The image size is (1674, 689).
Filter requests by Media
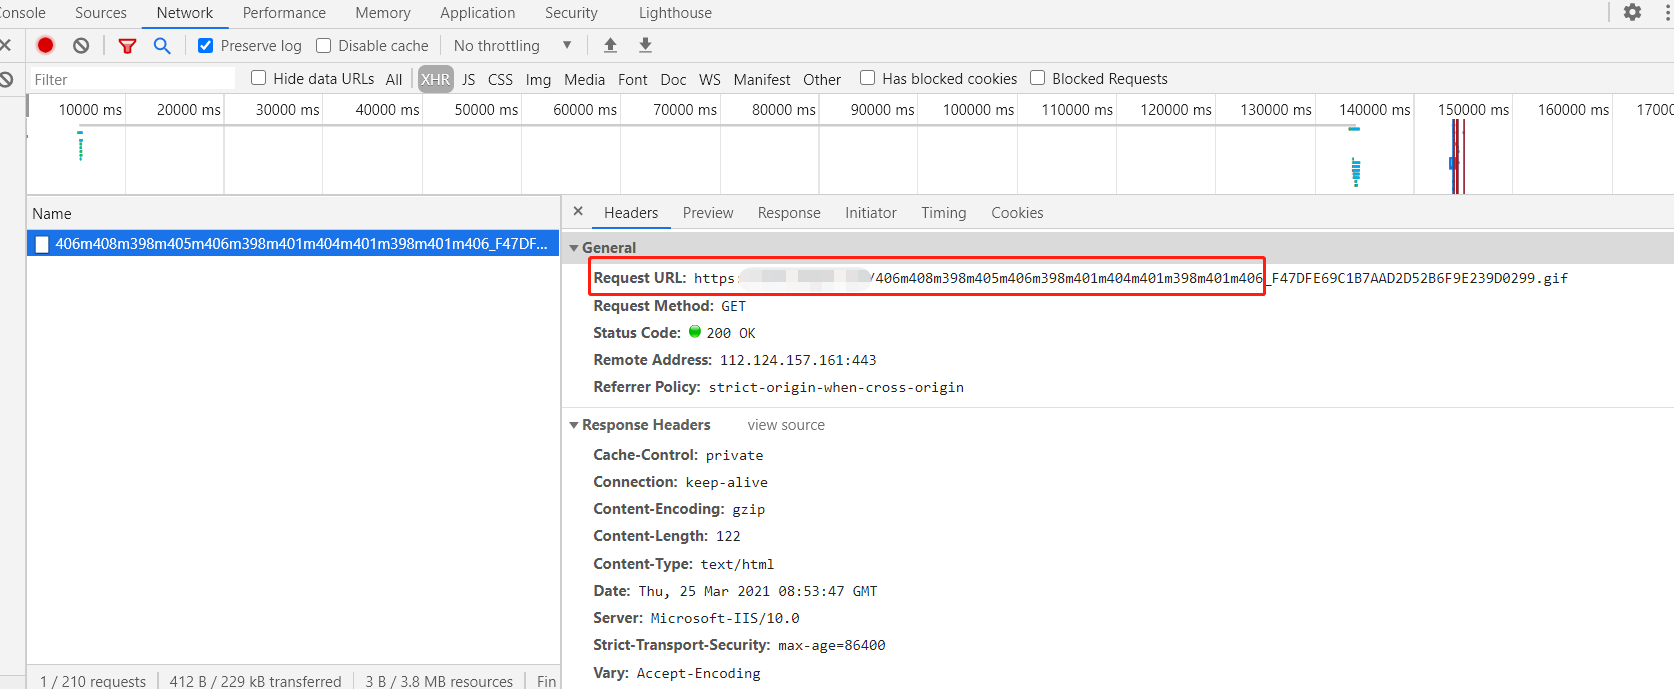tap(584, 79)
